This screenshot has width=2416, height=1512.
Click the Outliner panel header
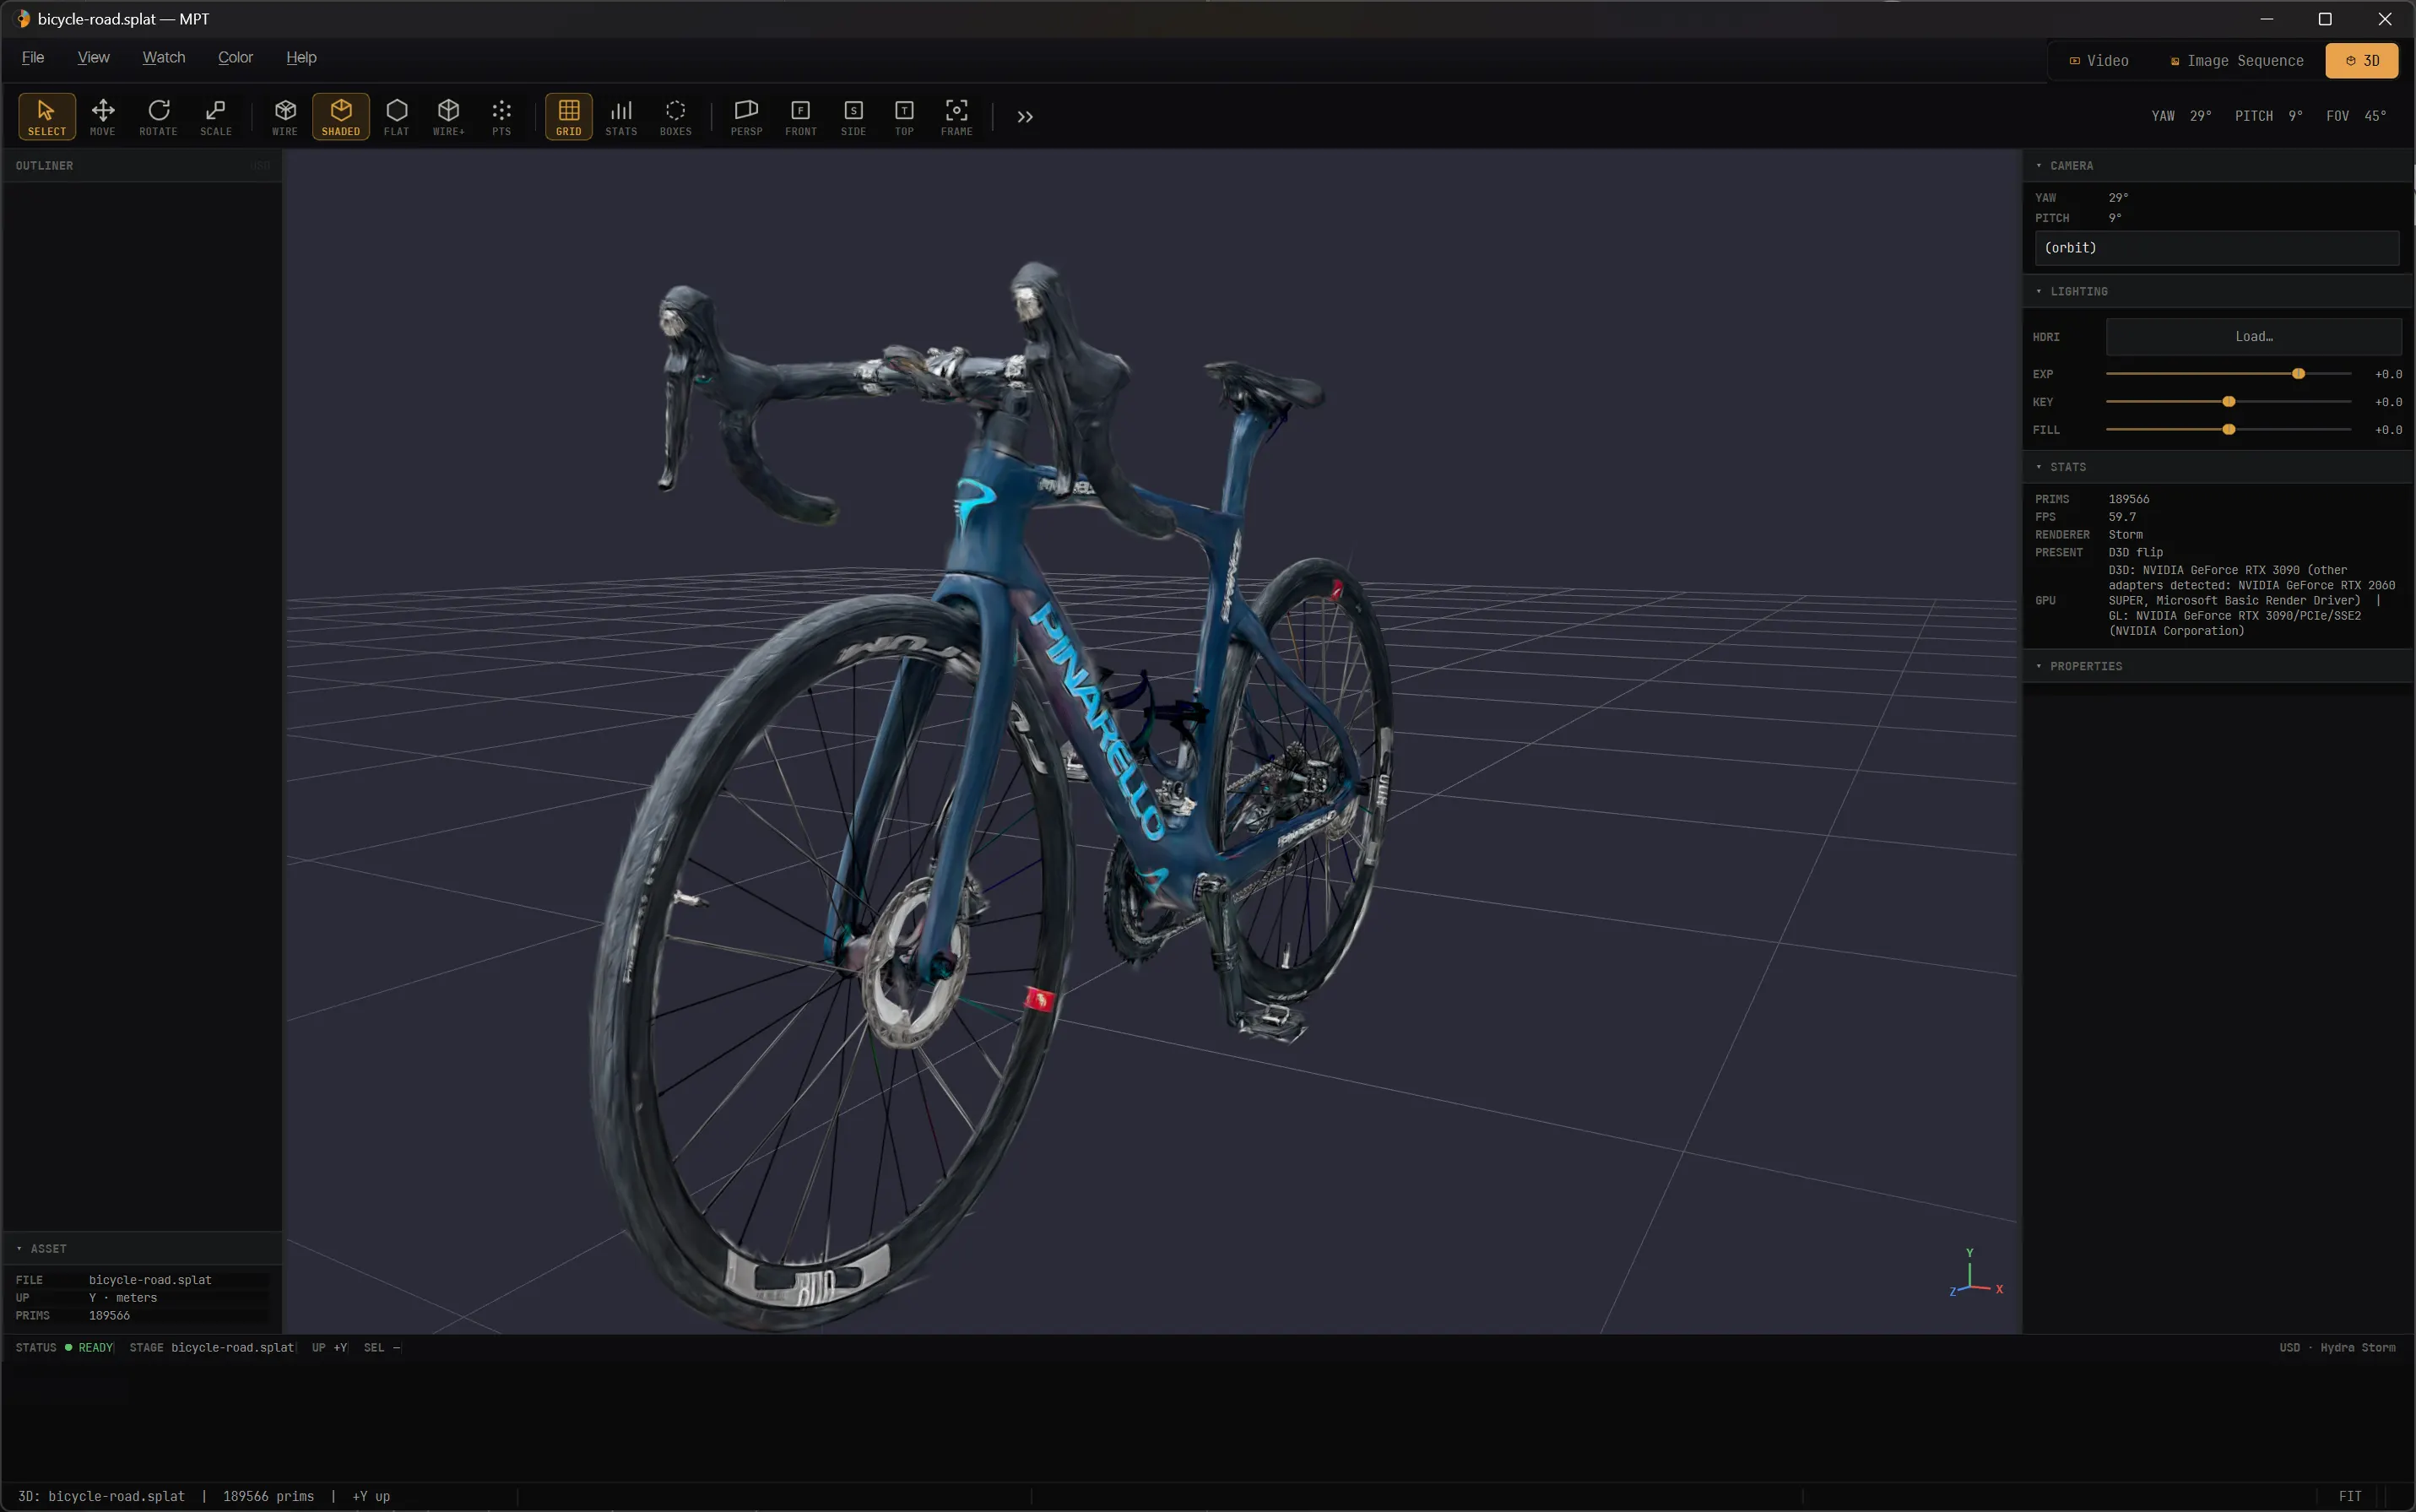tap(142, 166)
